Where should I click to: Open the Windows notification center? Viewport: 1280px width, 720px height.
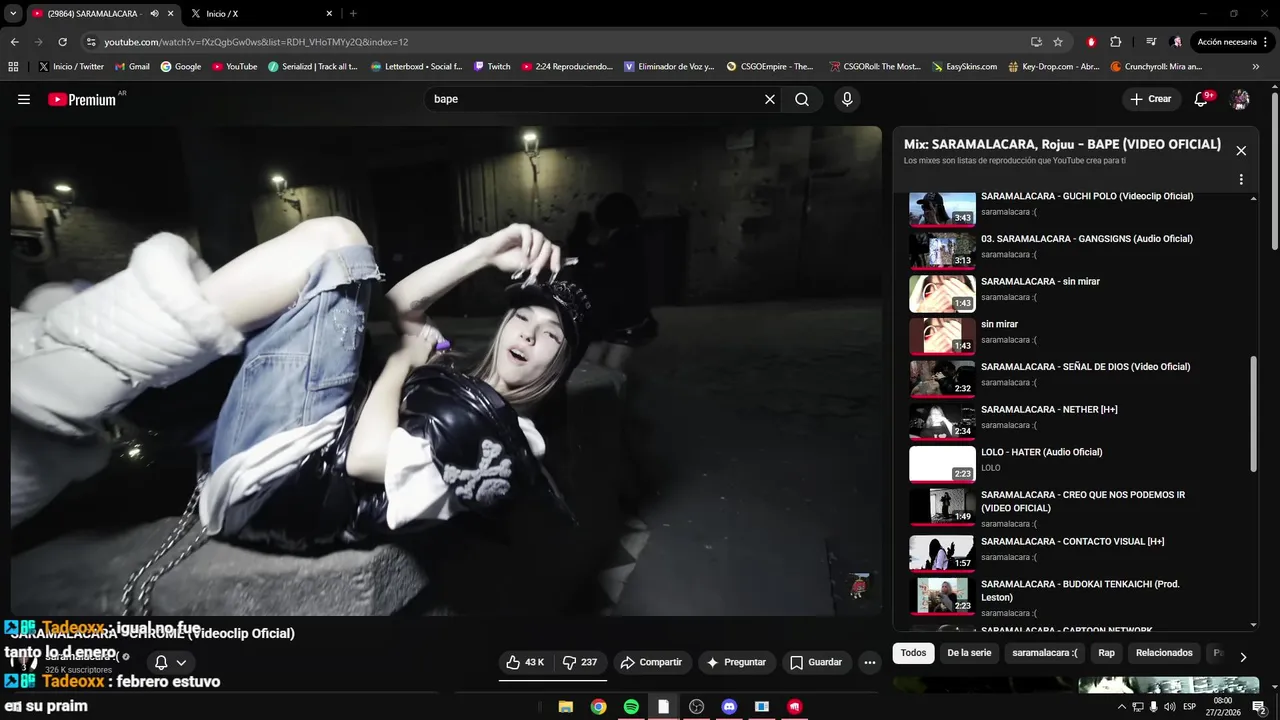coord(1260,707)
